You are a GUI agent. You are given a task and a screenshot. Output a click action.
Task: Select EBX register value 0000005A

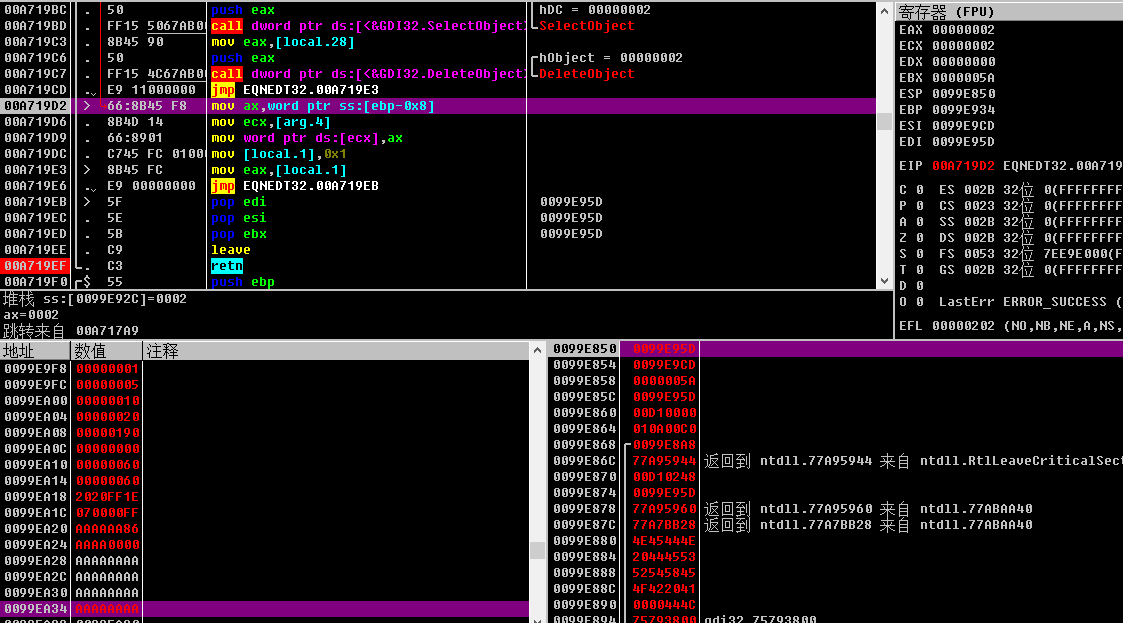963,77
